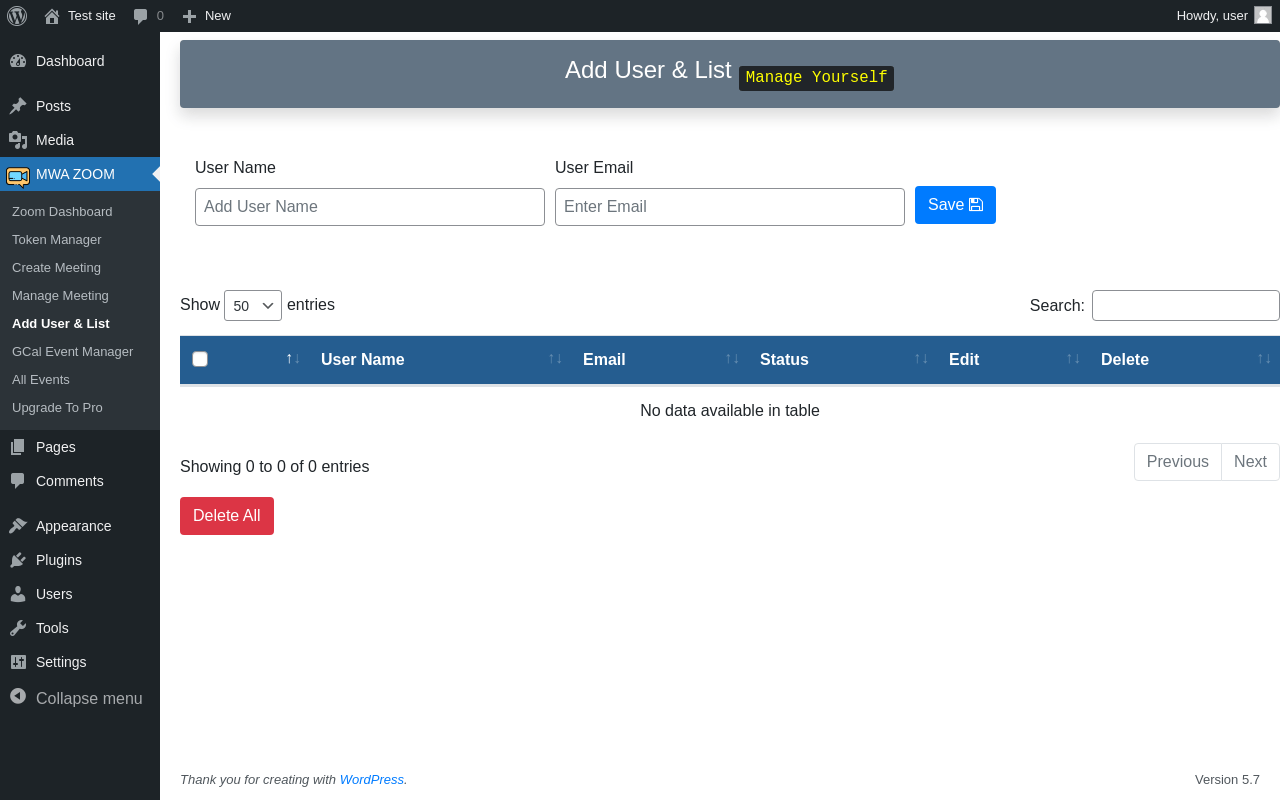
Task: Click the Comments bubble icon in sidebar
Action: tap(18, 481)
